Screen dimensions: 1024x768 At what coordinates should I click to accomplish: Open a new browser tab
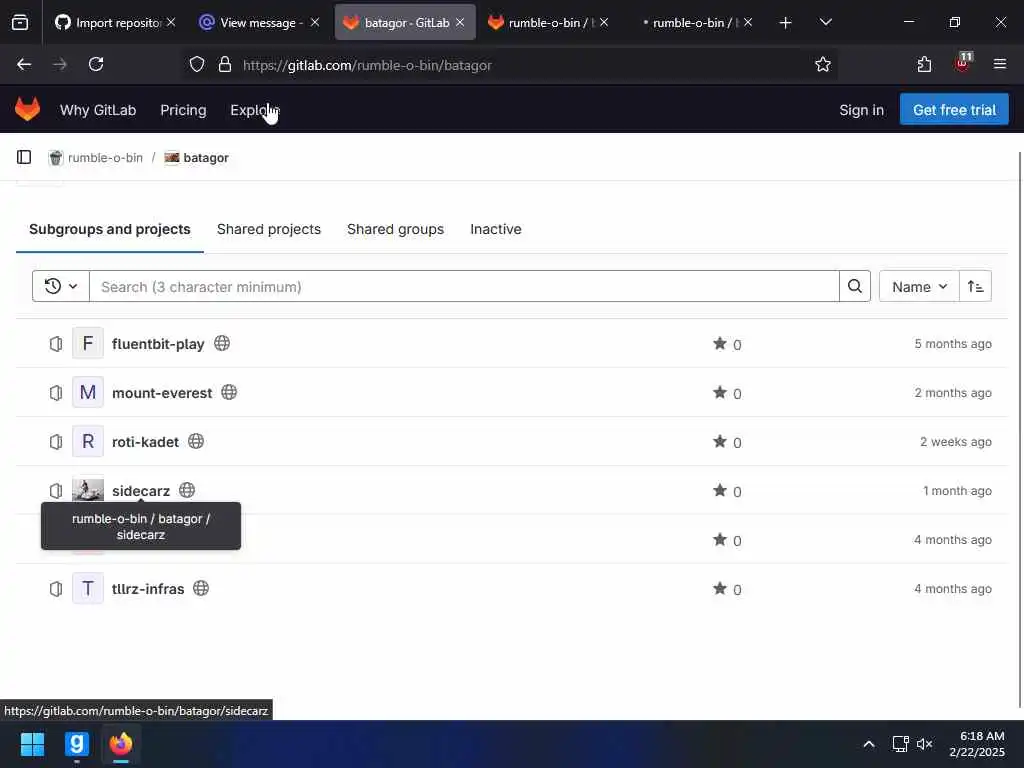pyautogui.click(x=785, y=22)
